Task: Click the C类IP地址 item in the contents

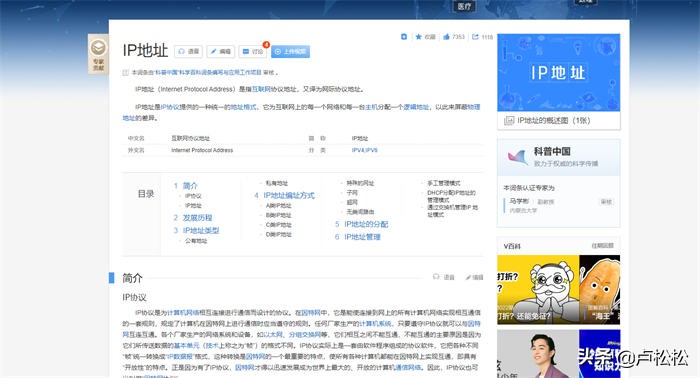Action: click(279, 225)
